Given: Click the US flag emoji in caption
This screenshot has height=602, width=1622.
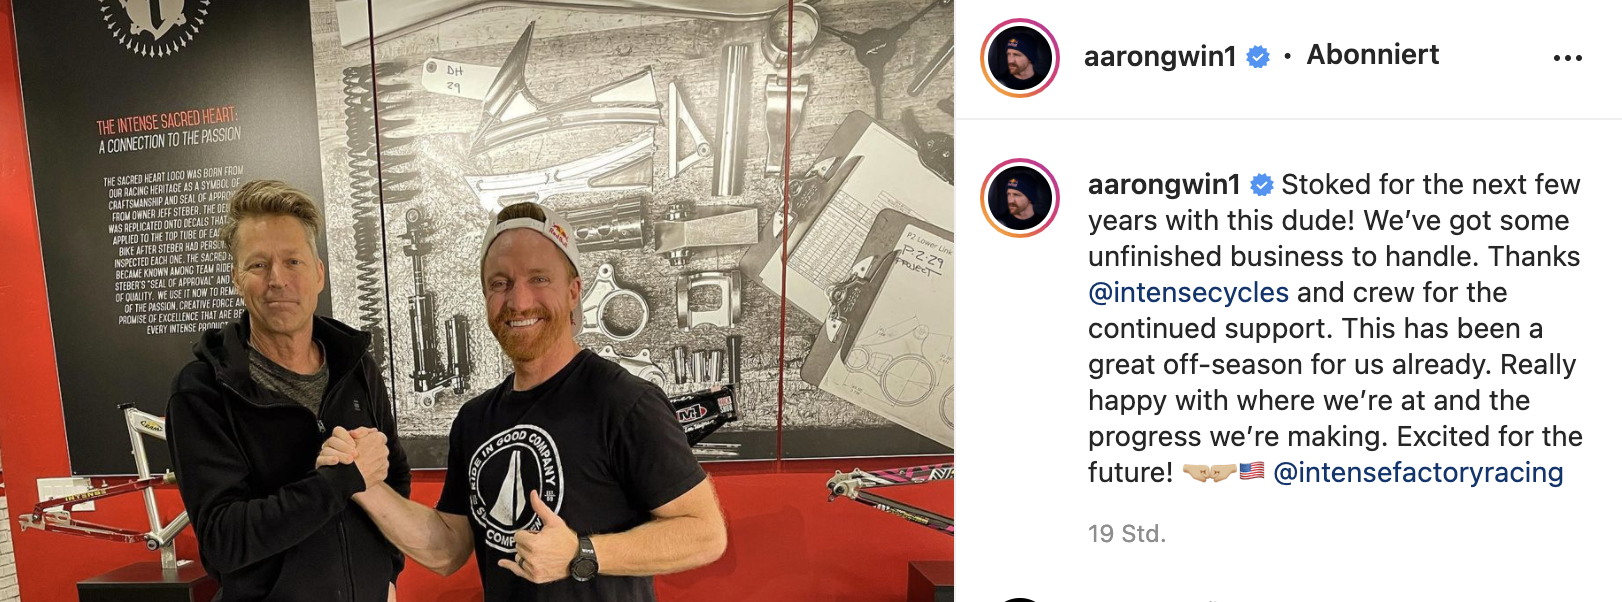Looking at the screenshot, I should pos(1252,471).
